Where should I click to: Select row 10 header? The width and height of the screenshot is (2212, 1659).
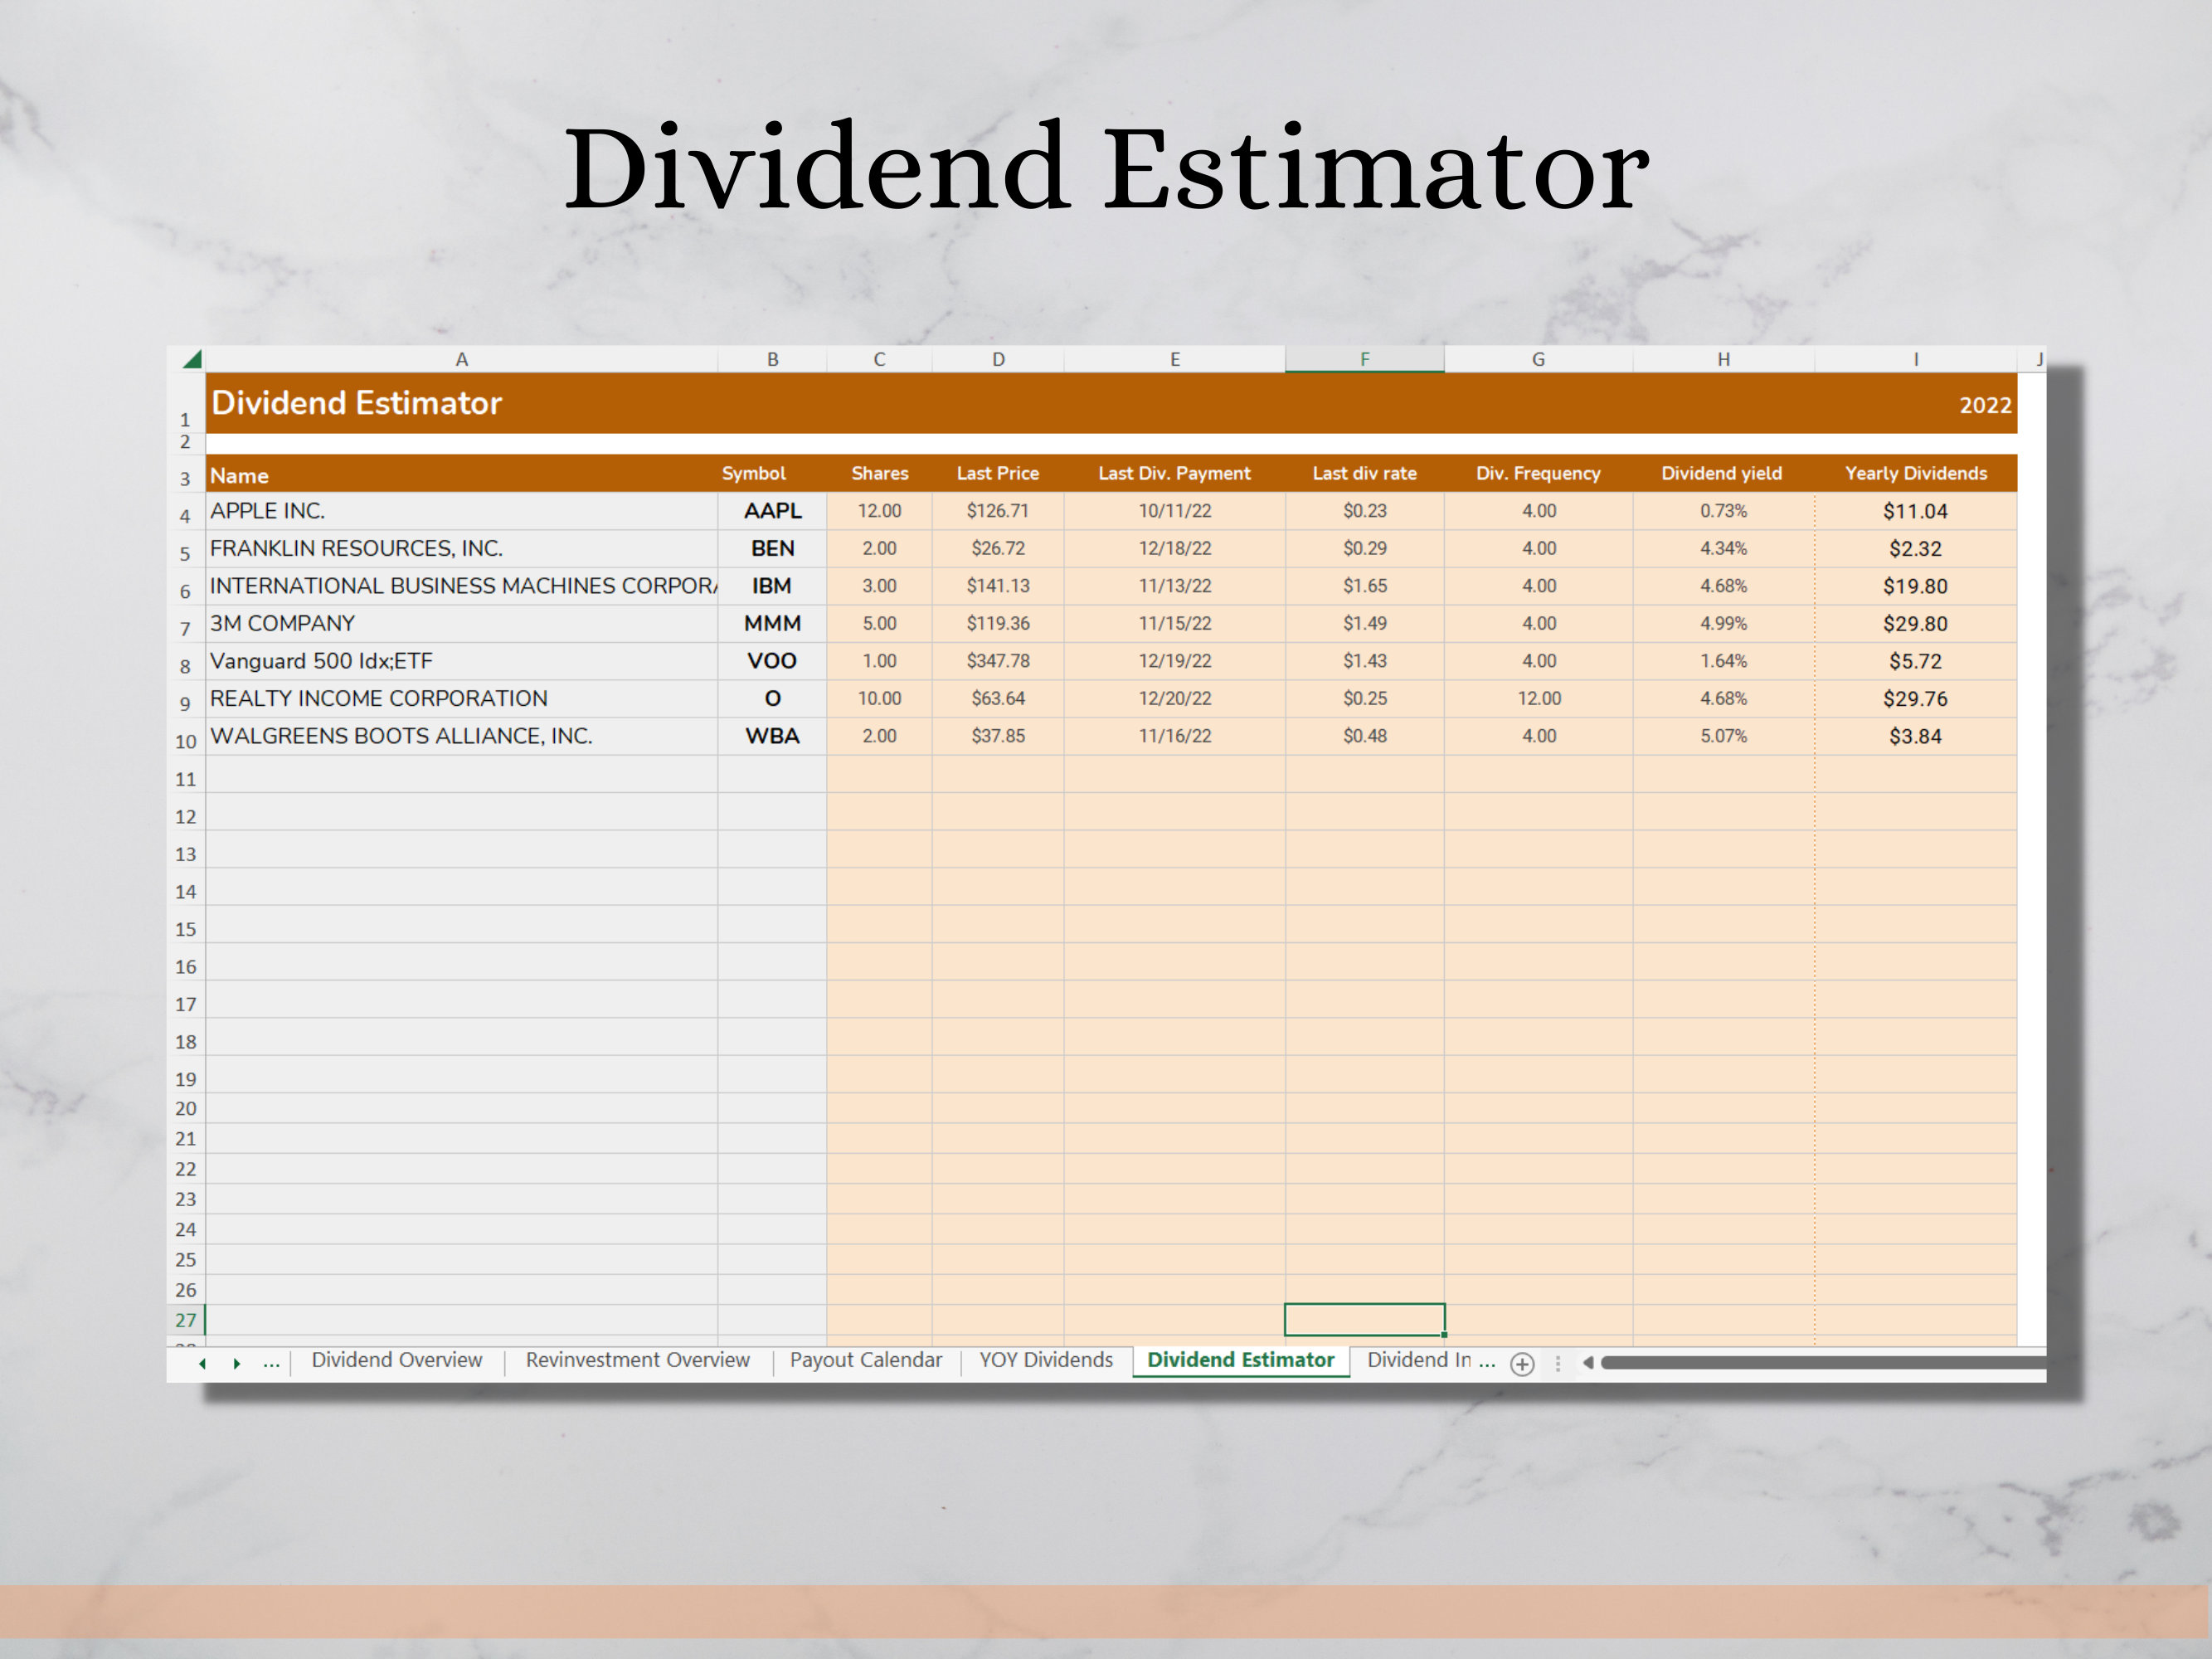pos(185,741)
